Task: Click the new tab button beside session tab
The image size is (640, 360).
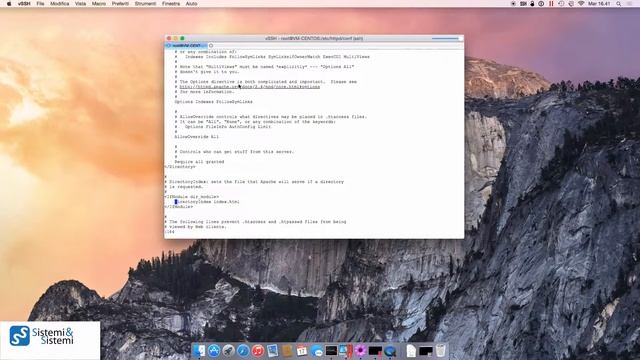Action: tap(211, 45)
